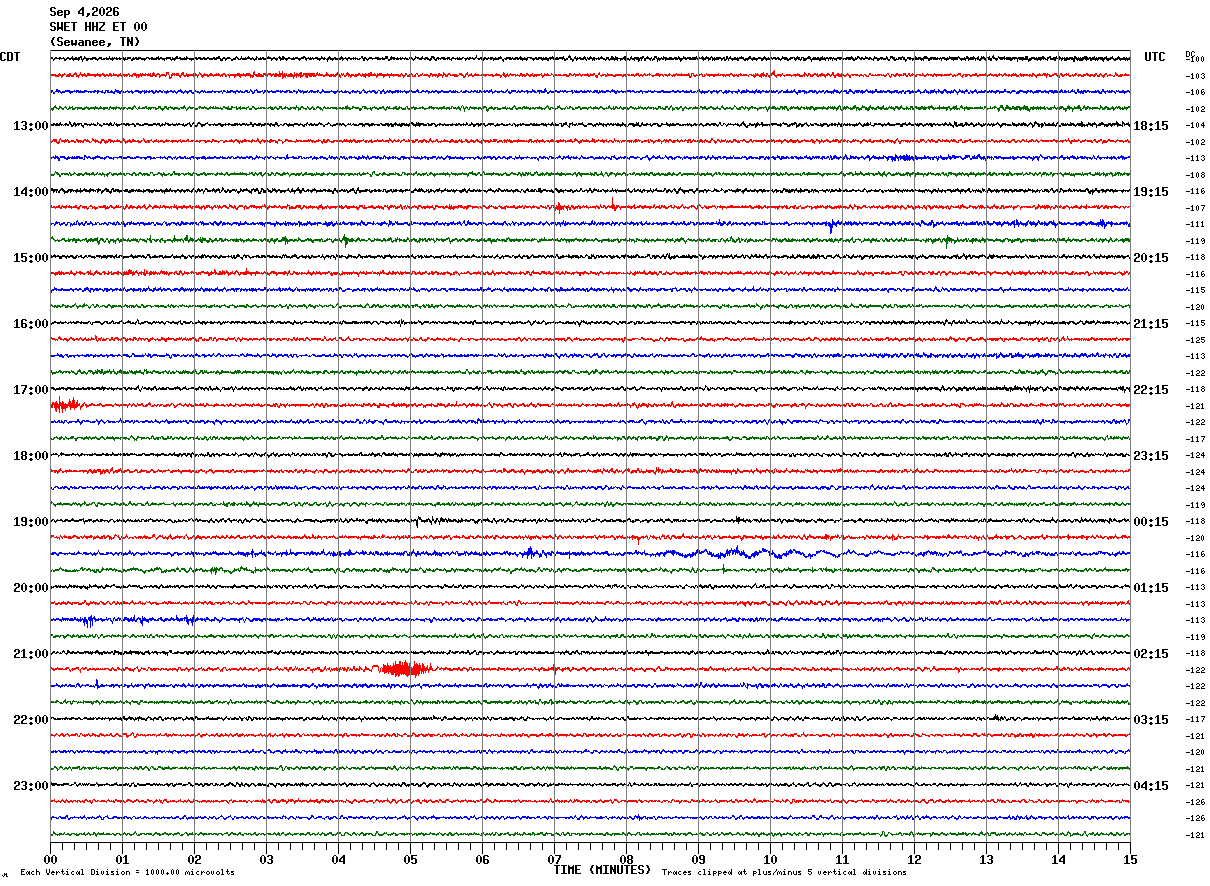Click the TIME (MINUTES) axis label
Image resolution: width=1210 pixels, height=886 pixels.
point(602,870)
